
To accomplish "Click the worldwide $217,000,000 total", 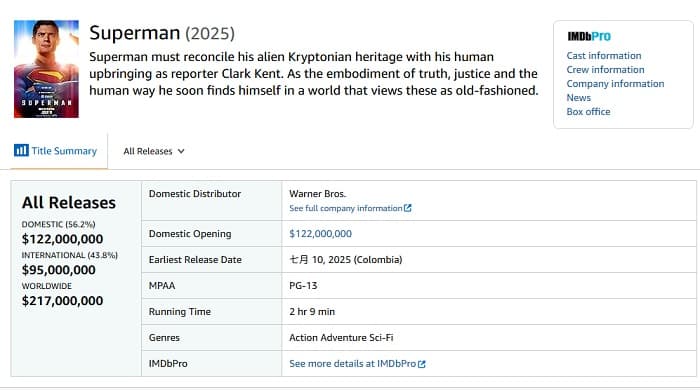I will (62, 301).
